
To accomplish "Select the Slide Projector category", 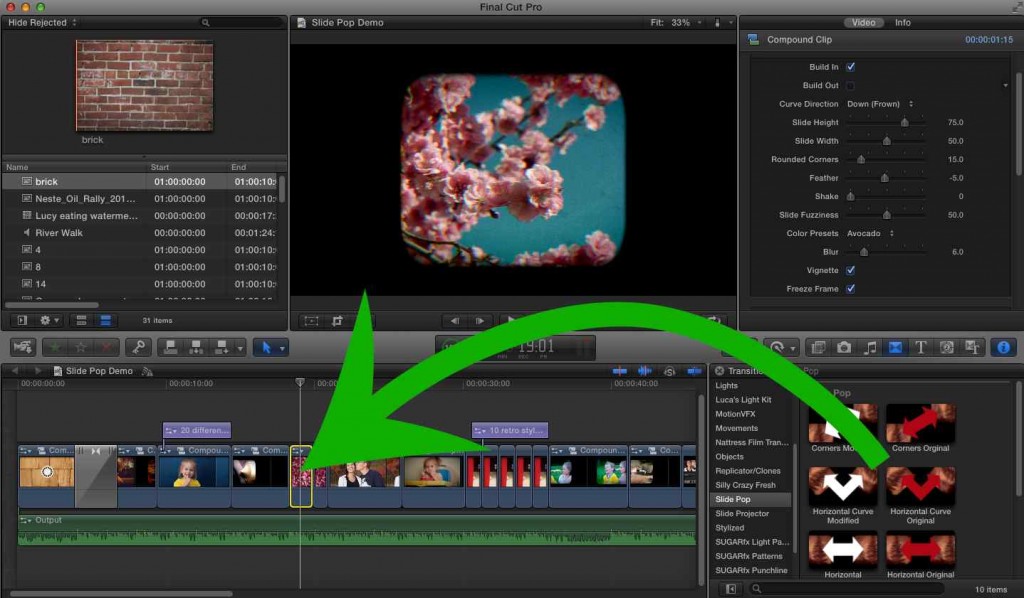I will coord(751,514).
